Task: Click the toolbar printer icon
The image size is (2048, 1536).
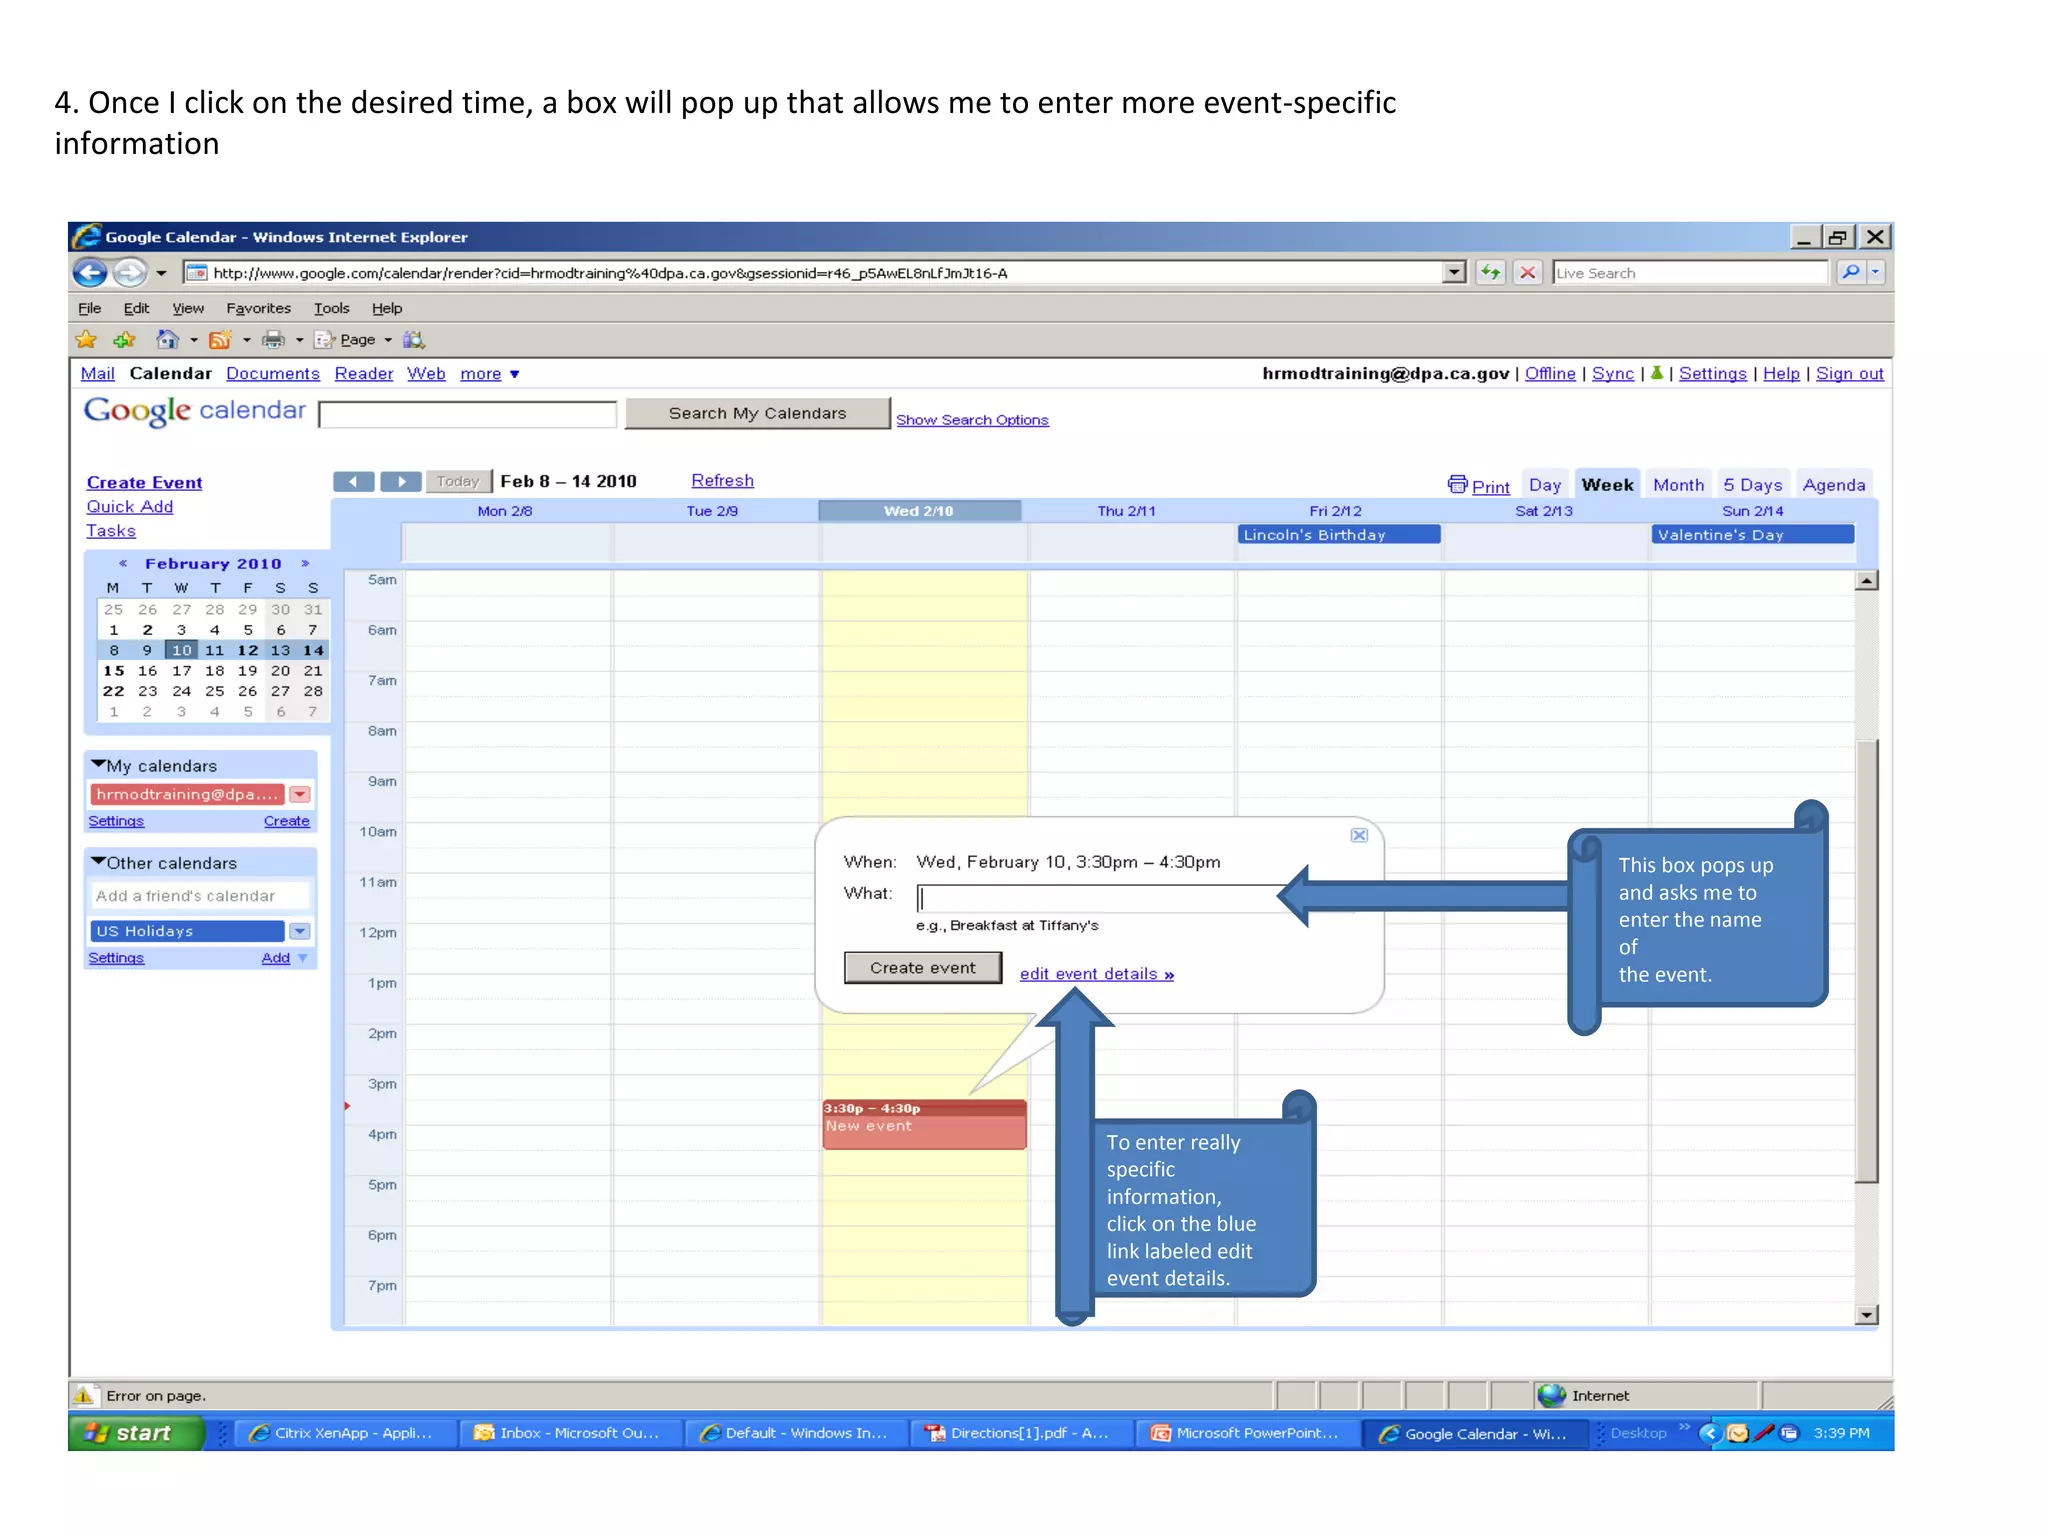Action: coord(272,340)
